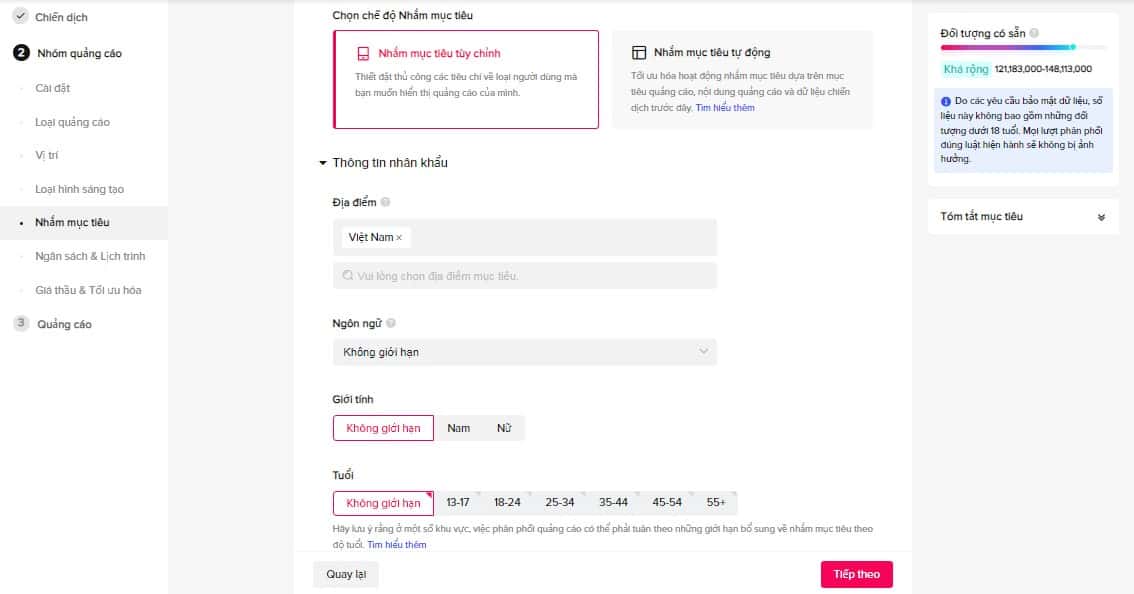Screen dimensions: 1134x594
Task: Go to Ngân sách & Lịch trình section
Action: point(90,256)
